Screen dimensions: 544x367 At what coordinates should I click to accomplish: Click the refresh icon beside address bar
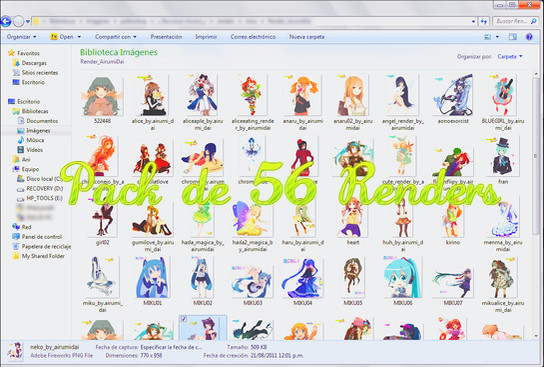pyautogui.click(x=484, y=22)
